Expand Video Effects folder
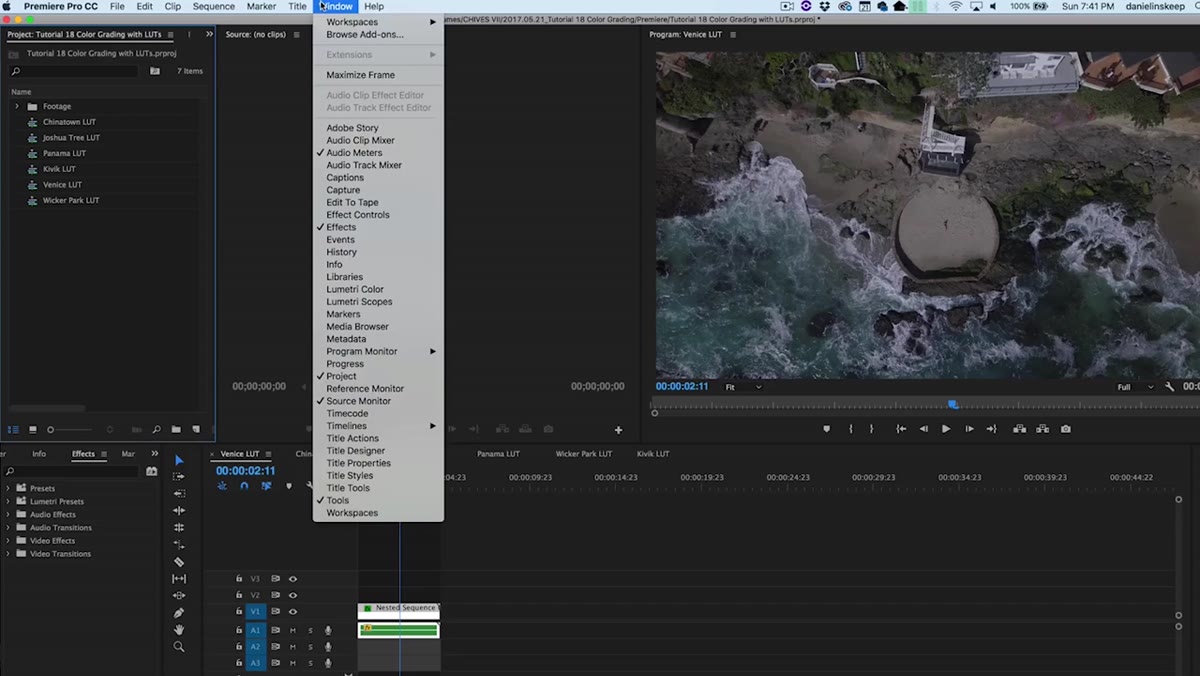 pos(8,541)
